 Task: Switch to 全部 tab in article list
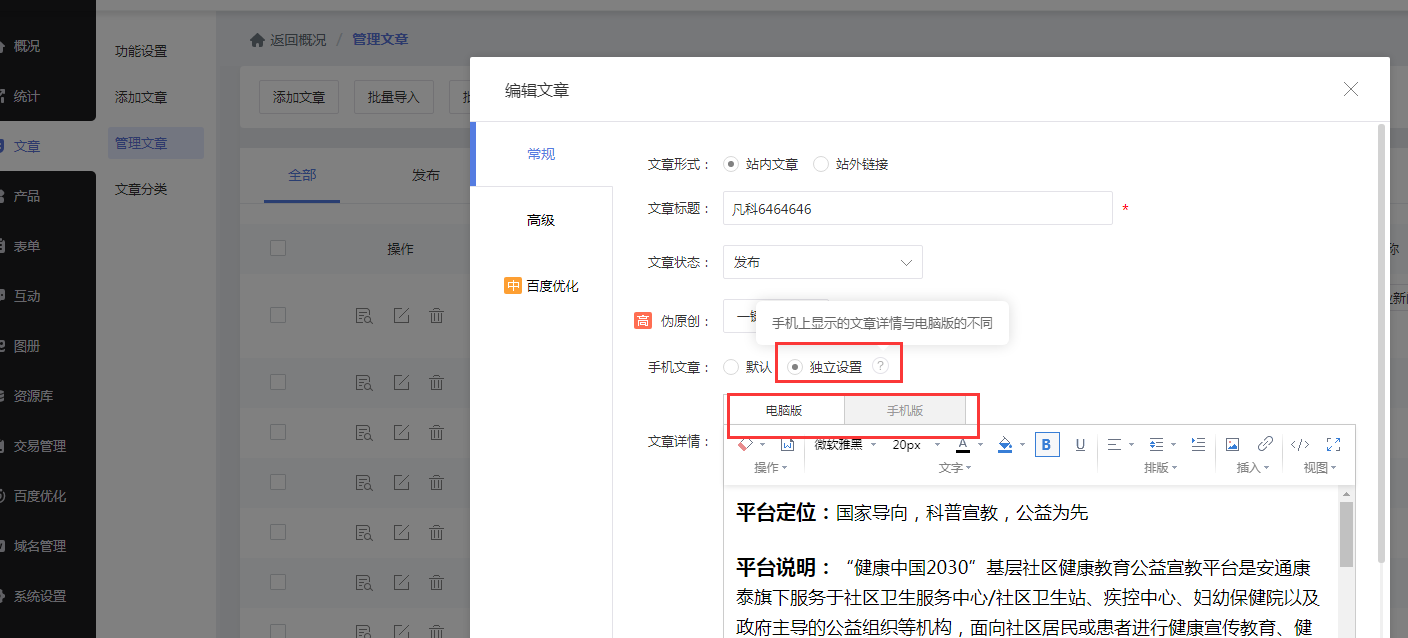tap(302, 175)
